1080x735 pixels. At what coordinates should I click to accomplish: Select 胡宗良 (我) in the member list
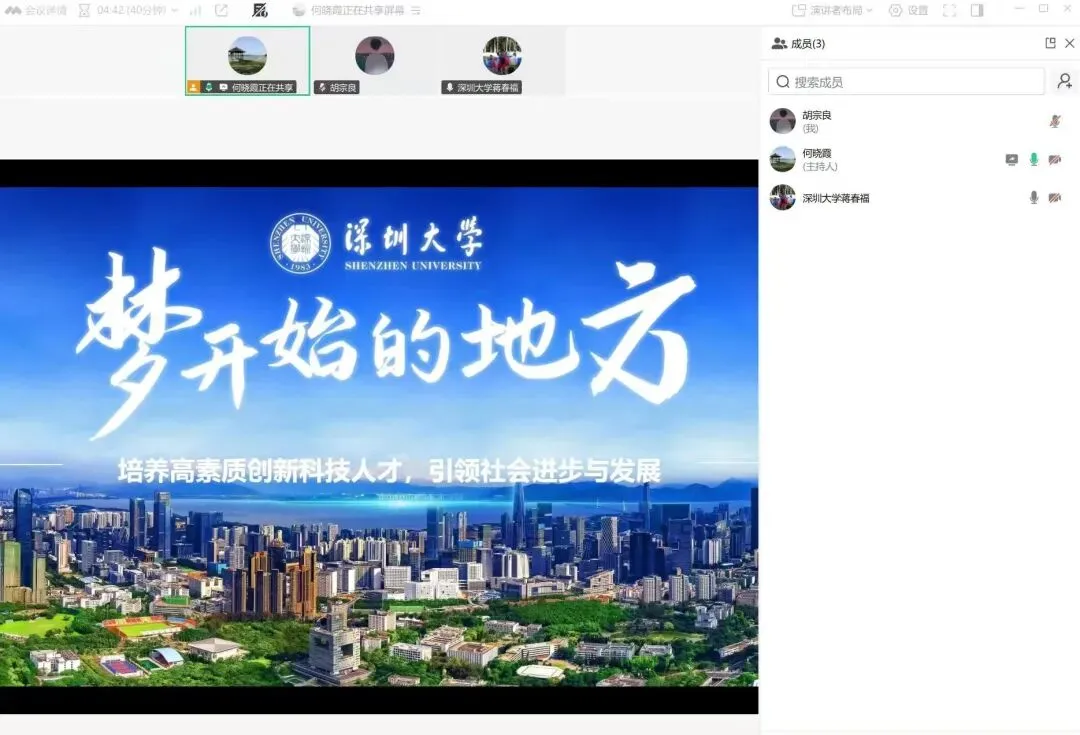coord(920,121)
